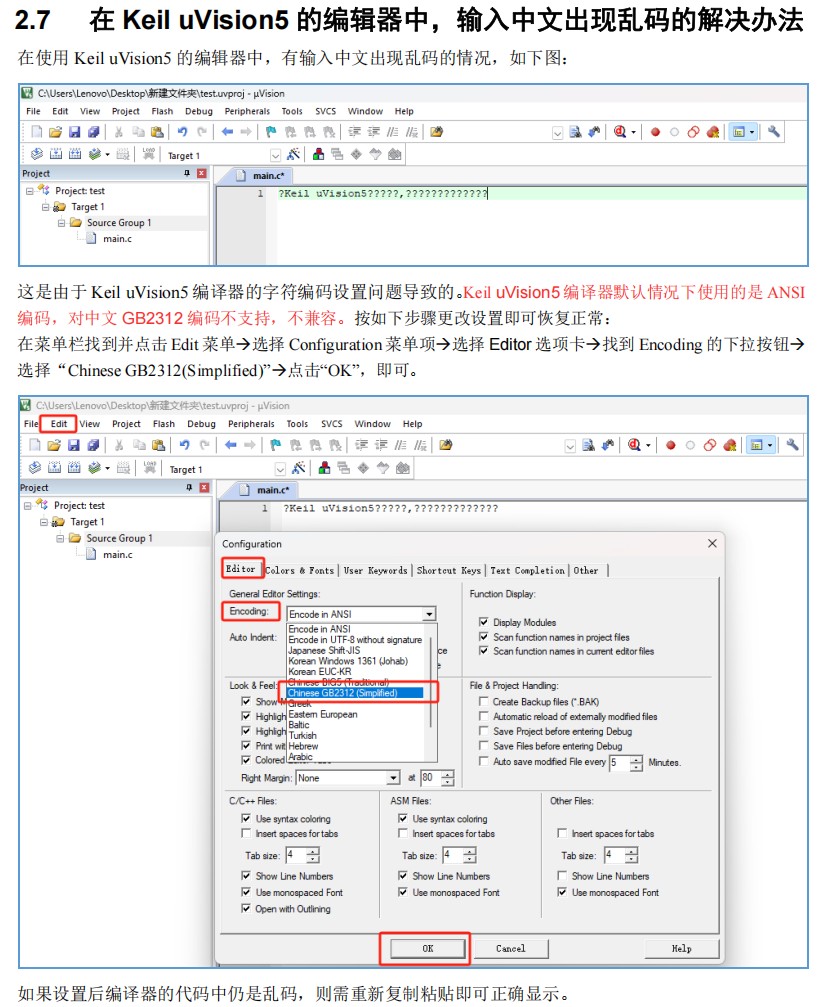Download code to flash with the LOAD icon
The width and height of the screenshot is (821, 1007).
[151, 467]
